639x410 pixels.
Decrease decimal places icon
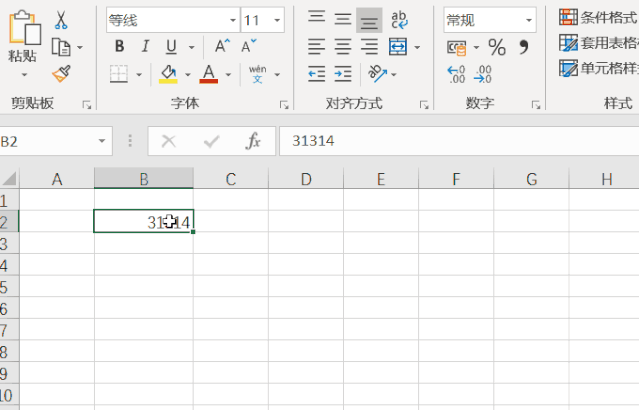pos(483,75)
